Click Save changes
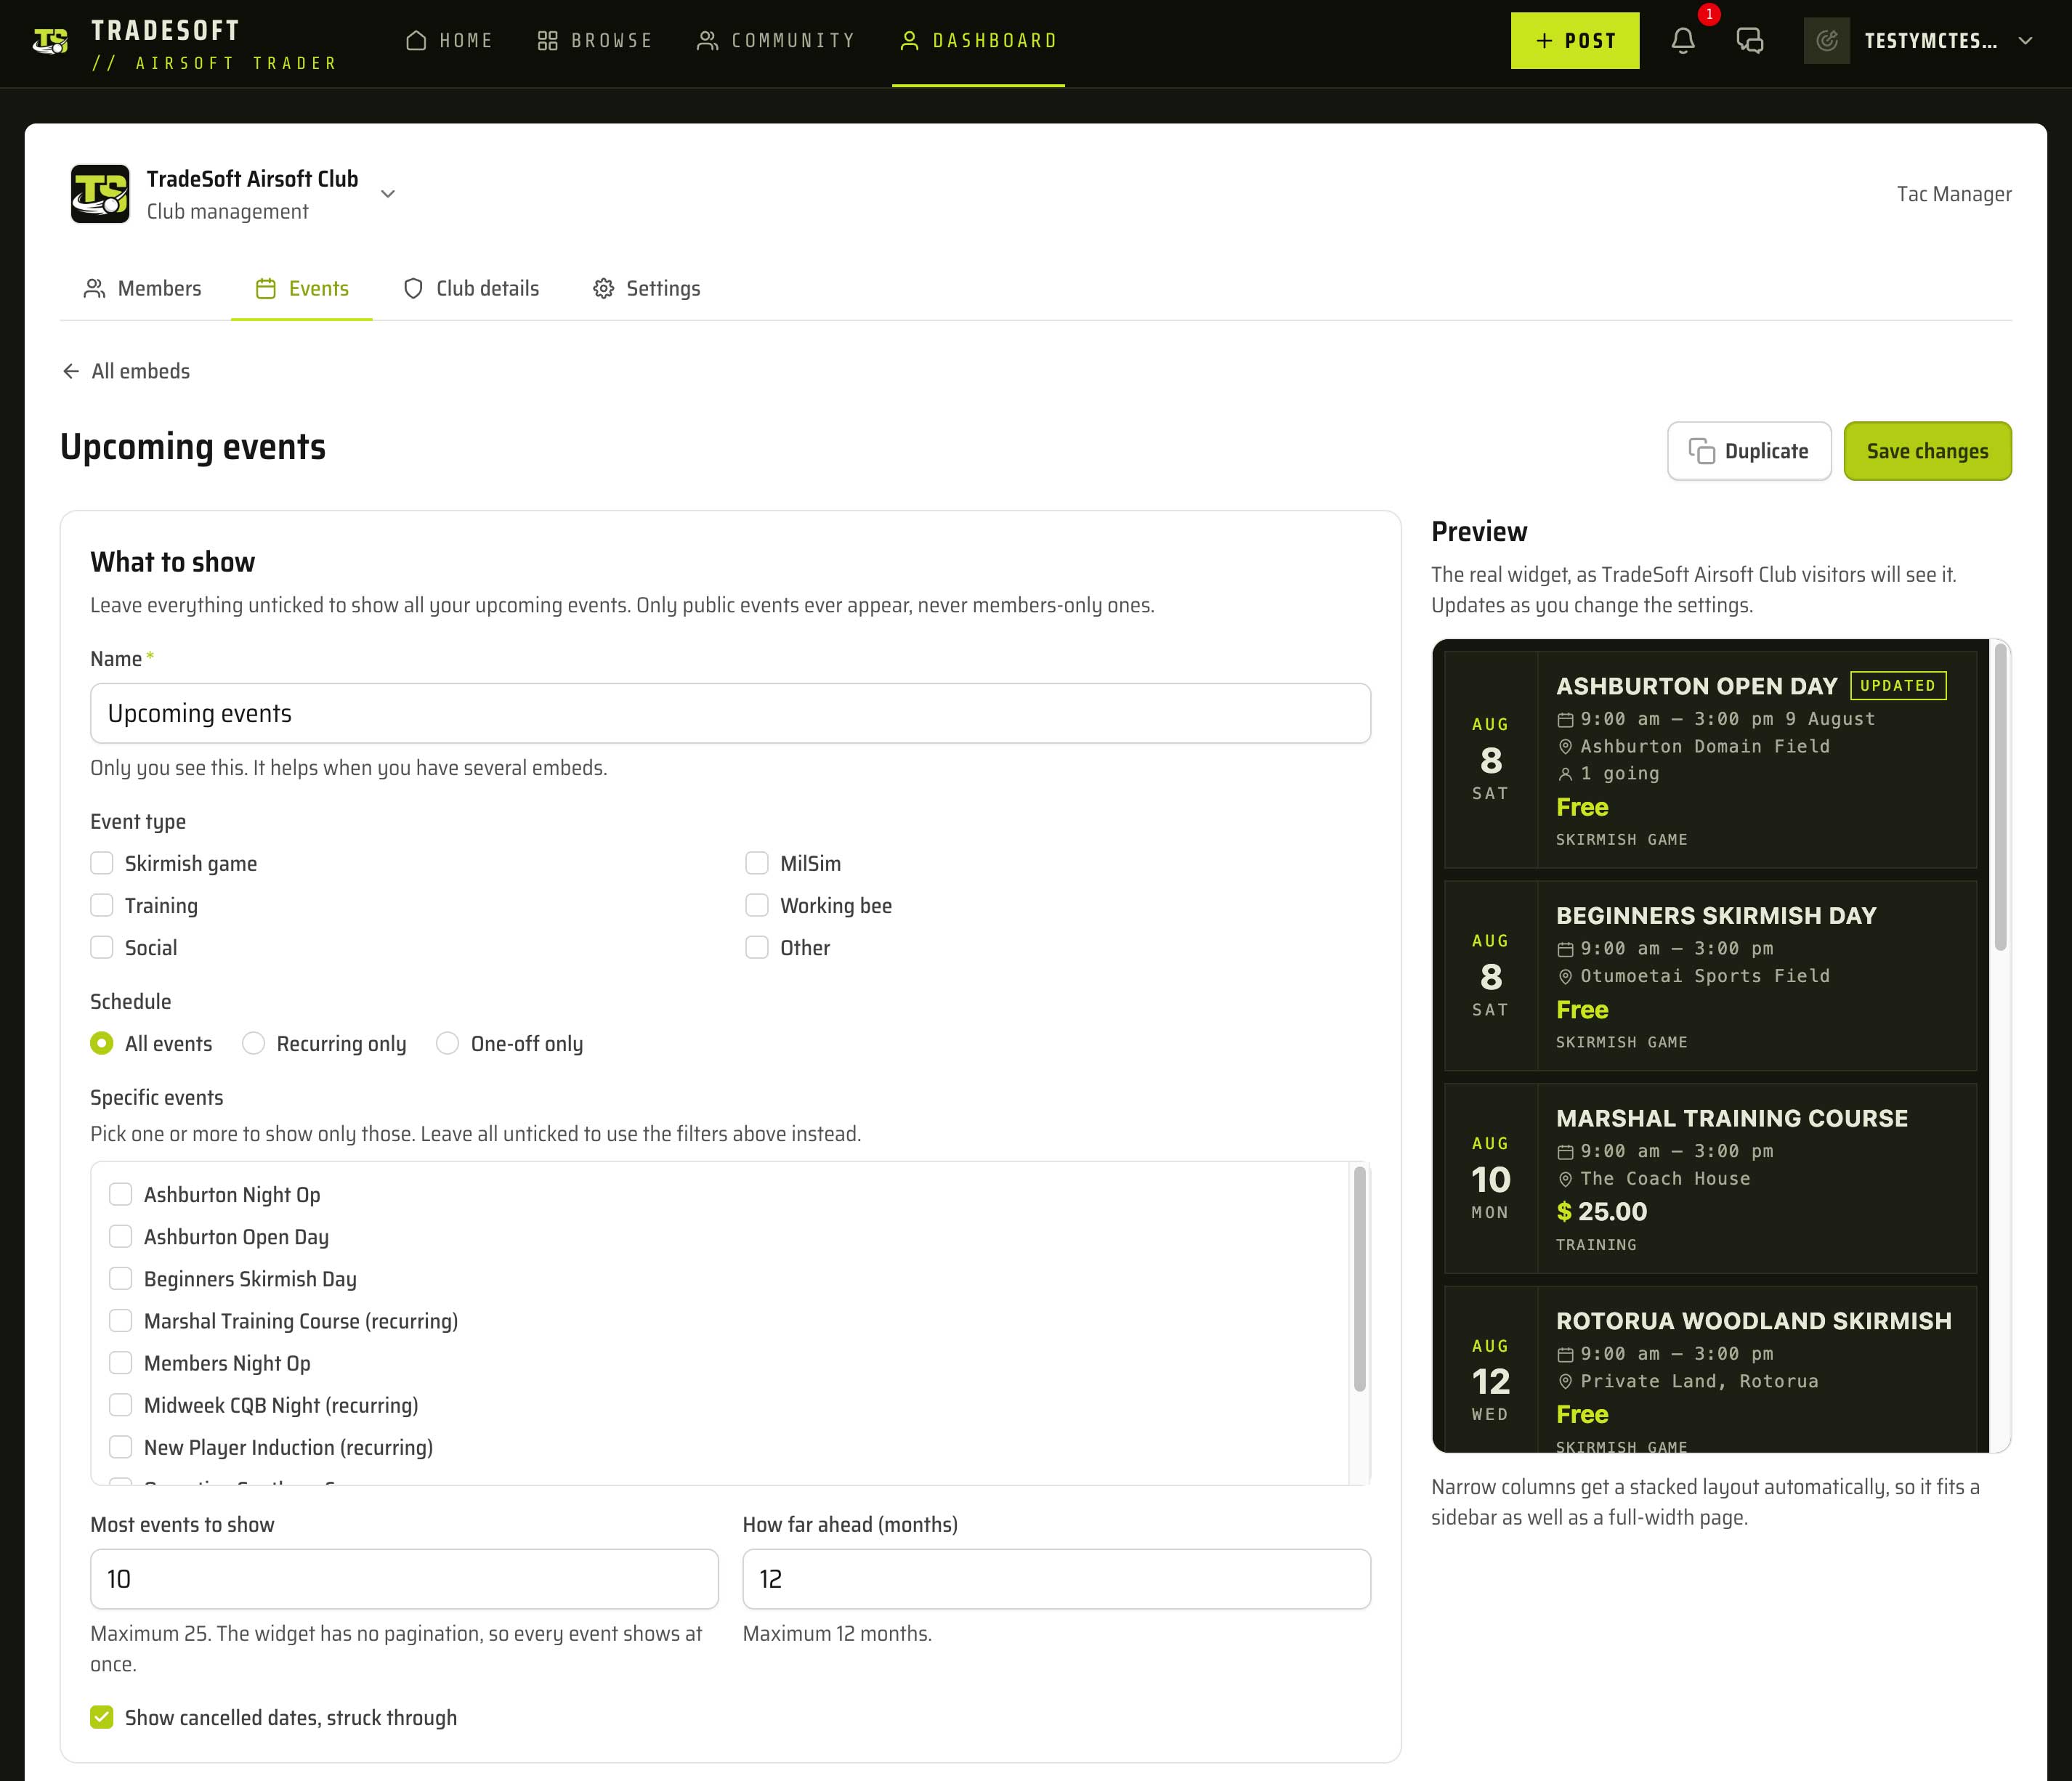Viewport: 2072px width, 1781px height. coord(1927,451)
